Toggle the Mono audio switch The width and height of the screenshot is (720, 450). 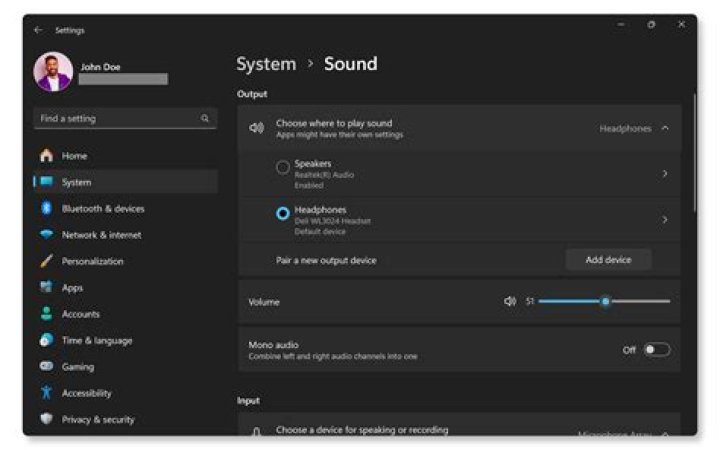point(656,350)
